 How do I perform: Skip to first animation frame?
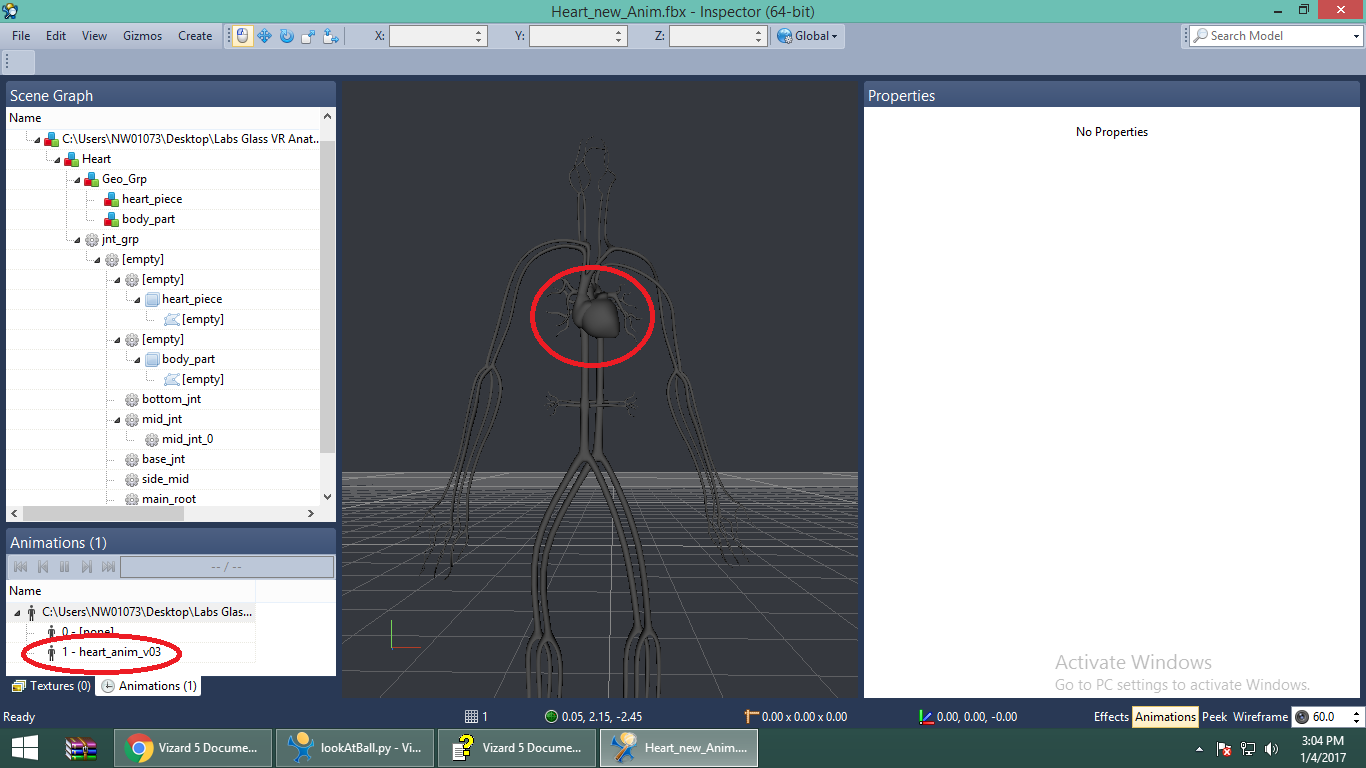(x=20, y=567)
